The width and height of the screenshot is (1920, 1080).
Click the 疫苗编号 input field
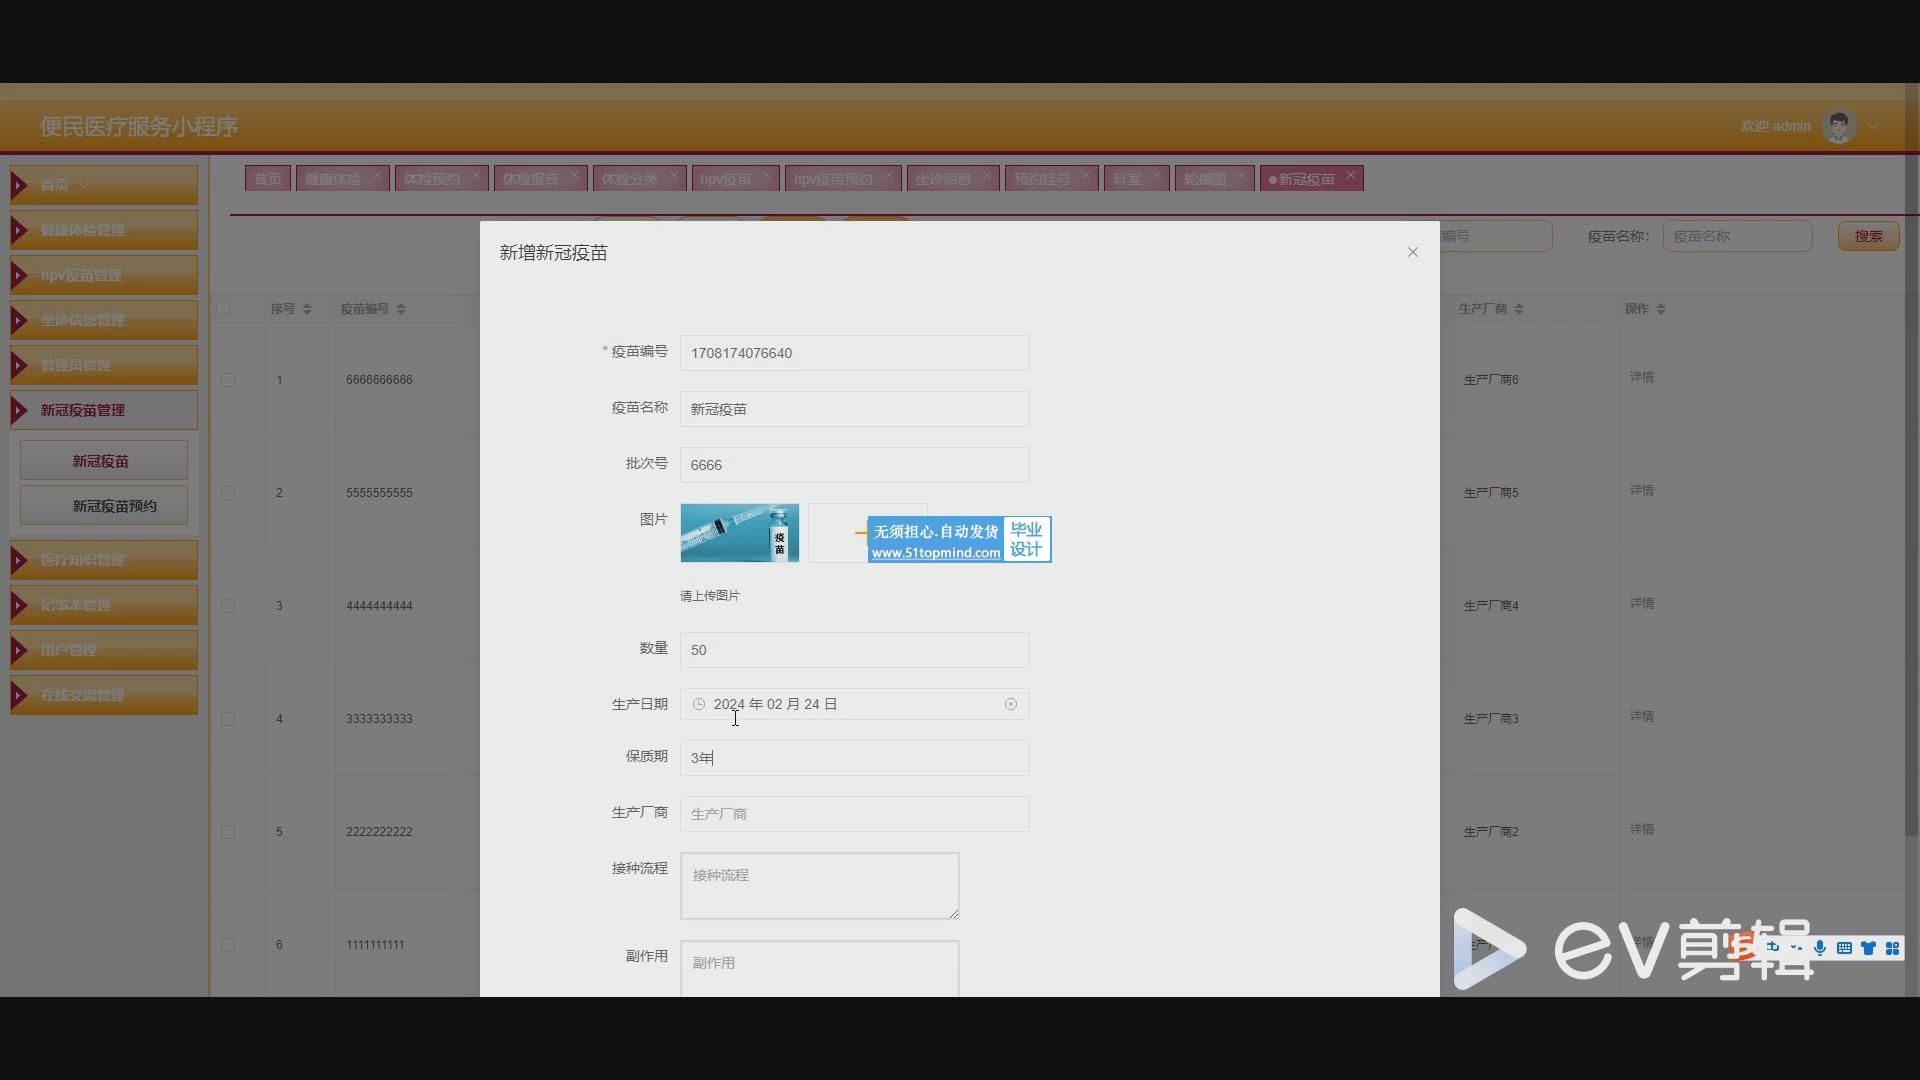[854, 353]
